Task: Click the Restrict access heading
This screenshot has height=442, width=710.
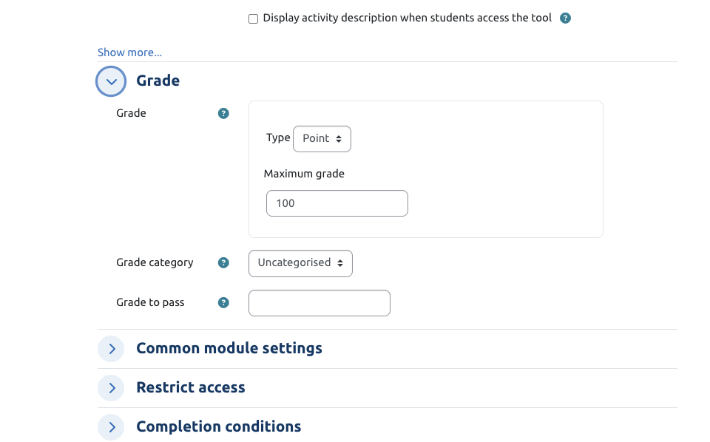Action: pos(190,387)
